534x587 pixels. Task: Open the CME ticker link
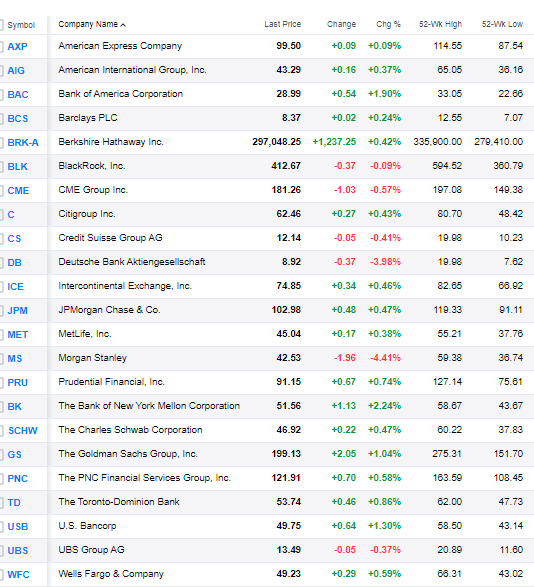click(x=18, y=190)
